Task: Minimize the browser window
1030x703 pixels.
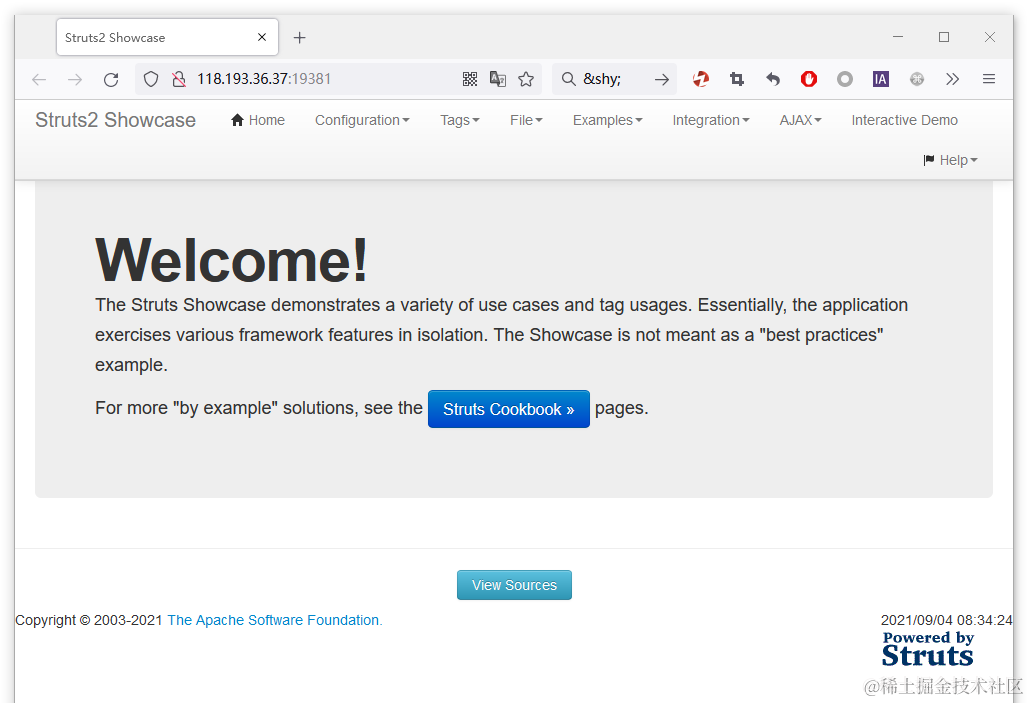Action: point(898,37)
